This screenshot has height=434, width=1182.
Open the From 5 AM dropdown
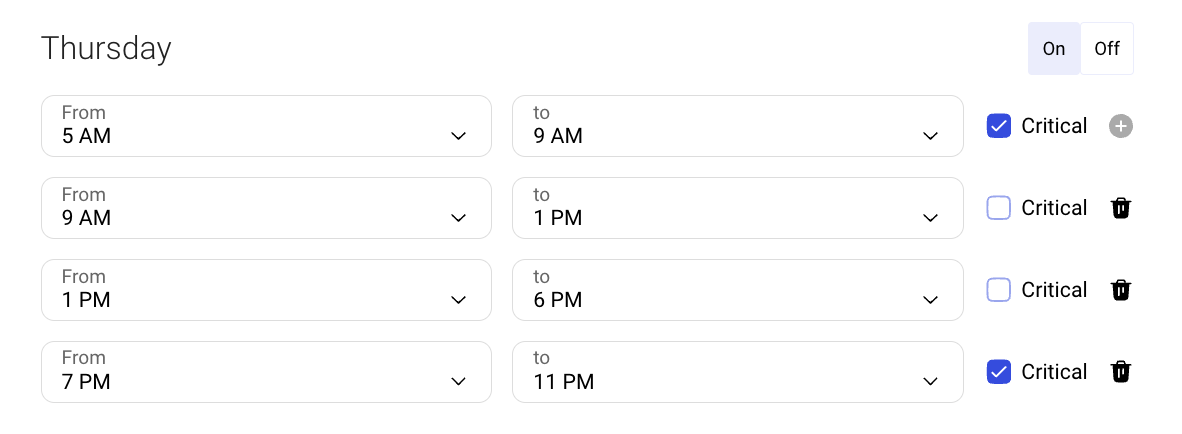point(266,126)
